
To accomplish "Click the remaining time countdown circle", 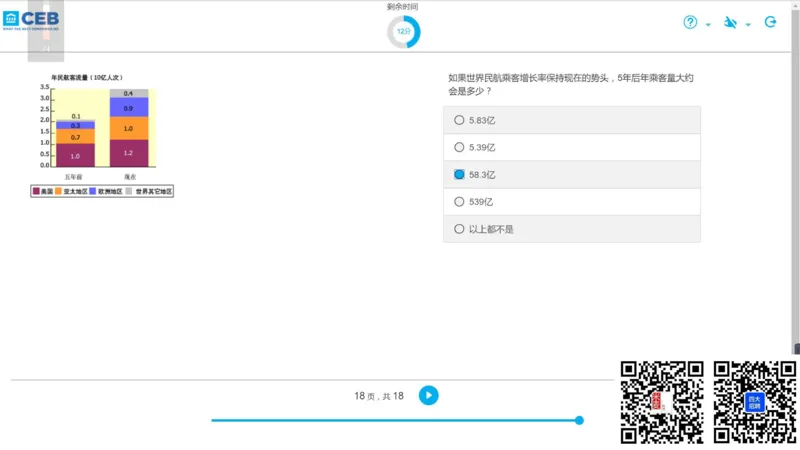I will click(404, 32).
